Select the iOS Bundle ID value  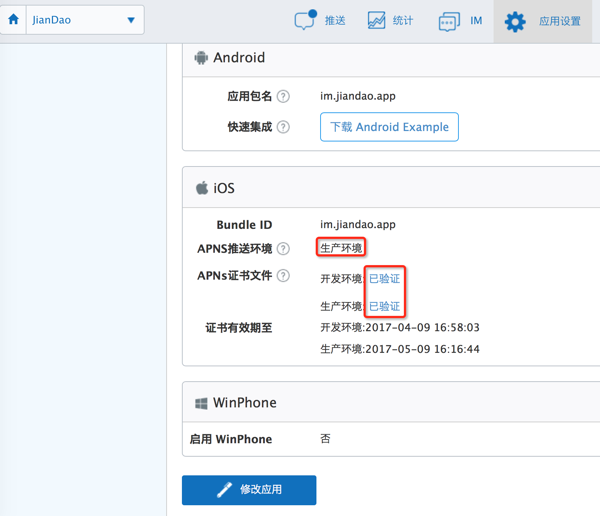click(x=358, y=225)
